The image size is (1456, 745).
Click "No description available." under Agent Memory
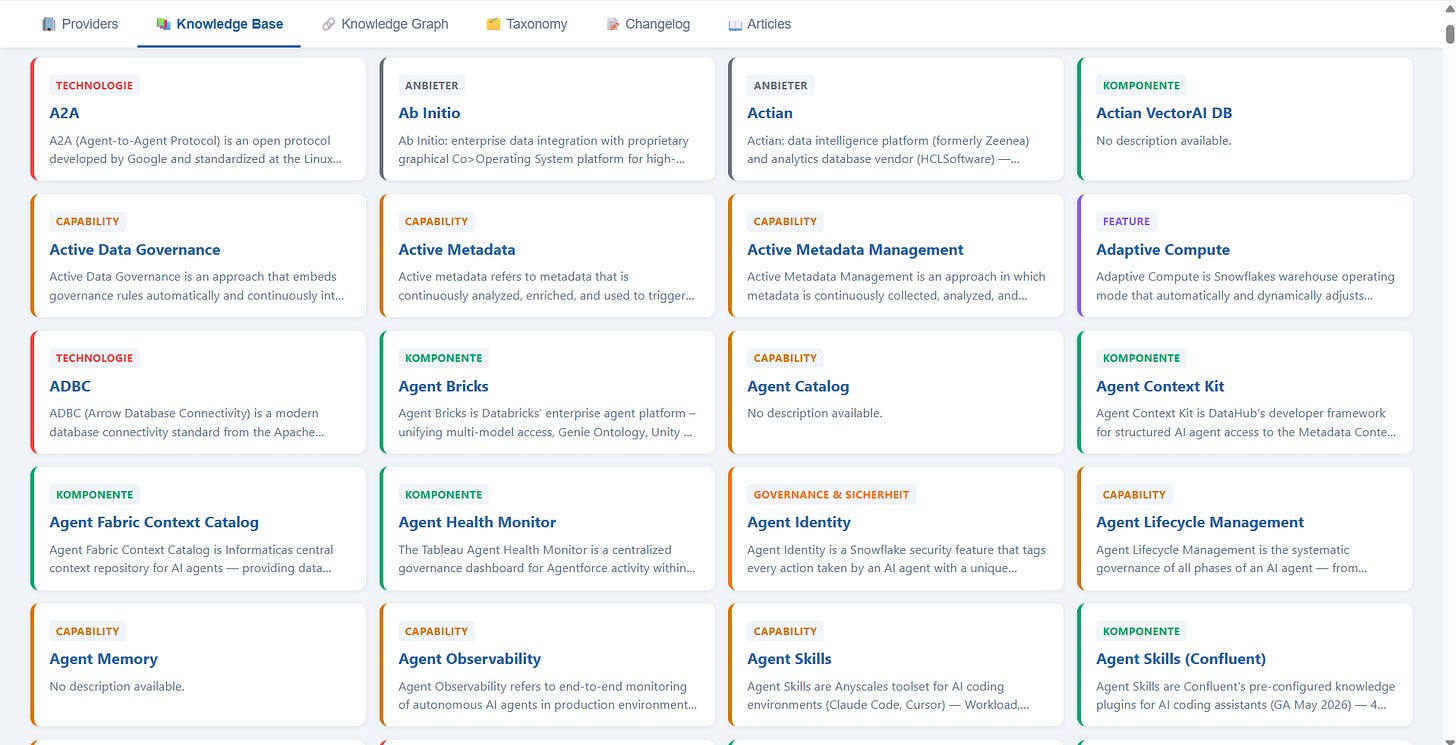(x=117, y=687)
